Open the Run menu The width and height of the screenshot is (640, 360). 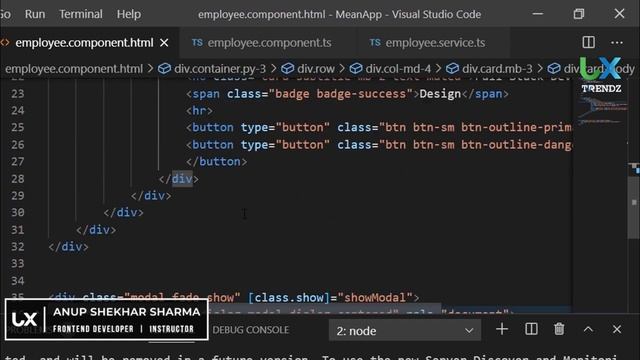coord(35,14)
